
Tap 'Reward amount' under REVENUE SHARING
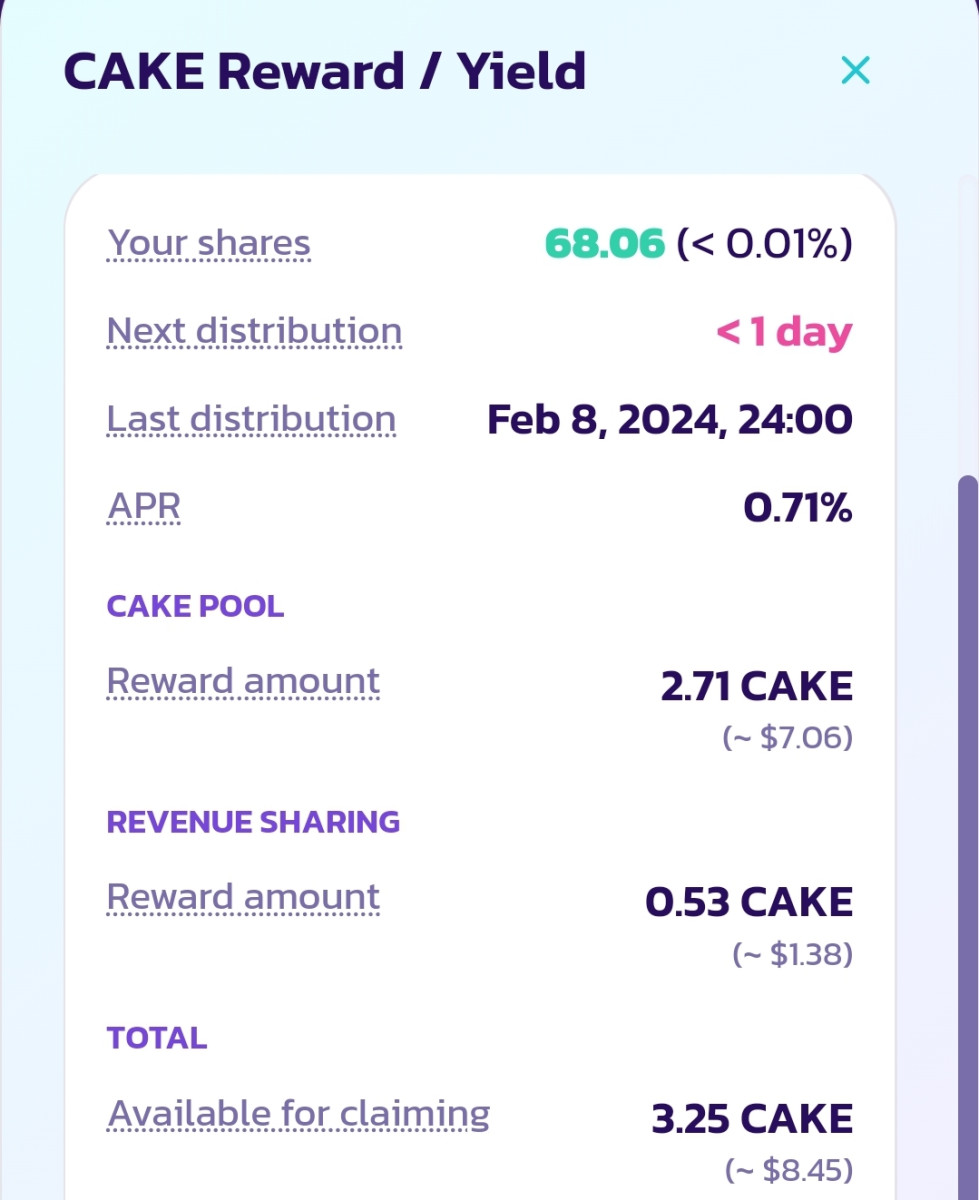coord(243,897)
